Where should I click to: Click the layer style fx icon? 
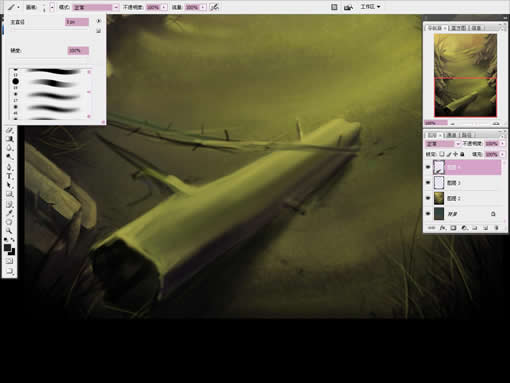442,228
